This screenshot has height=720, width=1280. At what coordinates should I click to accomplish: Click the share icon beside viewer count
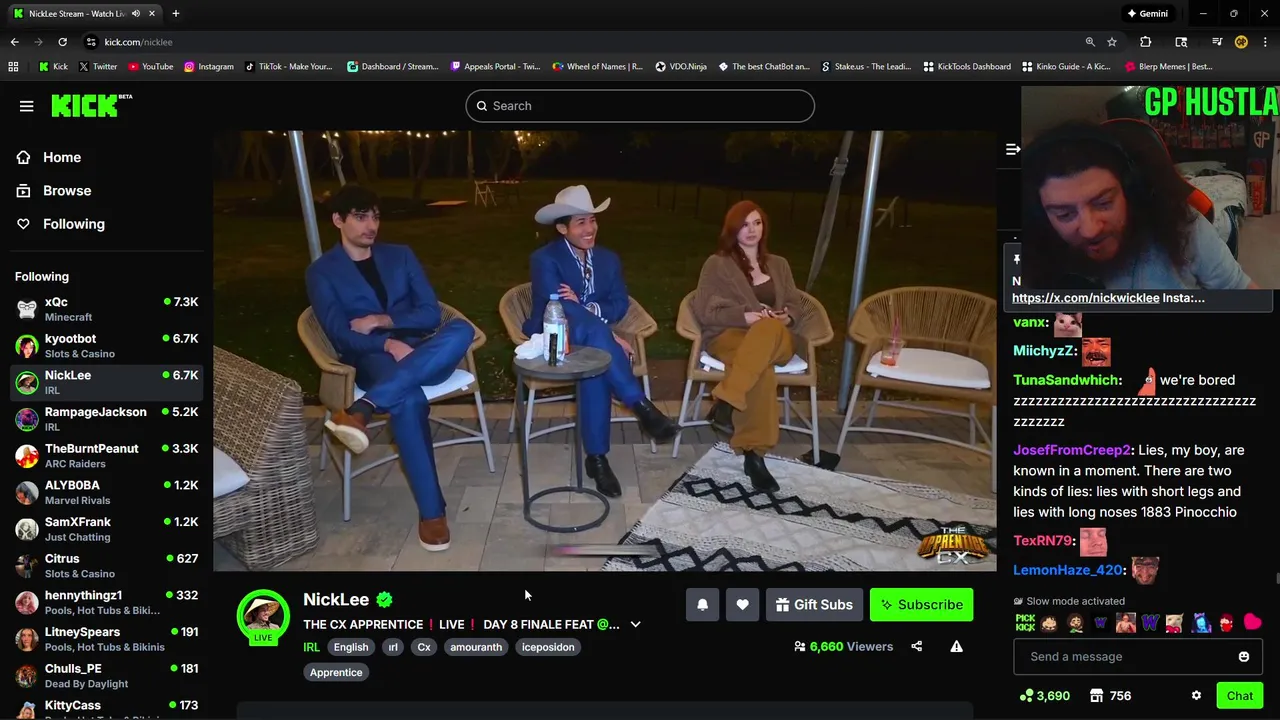[x=917, y=646]
